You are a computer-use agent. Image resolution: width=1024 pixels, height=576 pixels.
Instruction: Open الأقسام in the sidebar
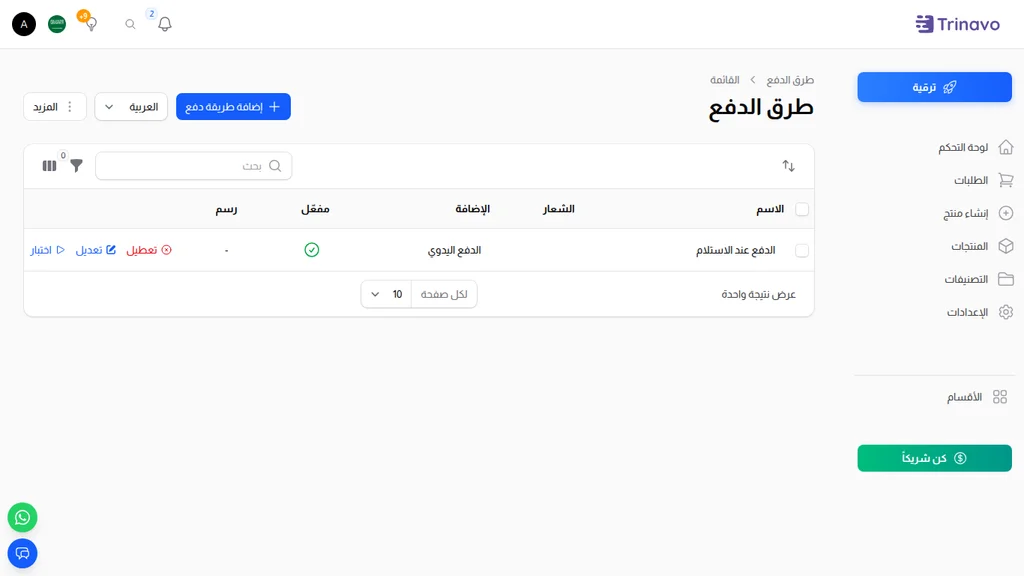pyautogui.click(x=965, y=397)
